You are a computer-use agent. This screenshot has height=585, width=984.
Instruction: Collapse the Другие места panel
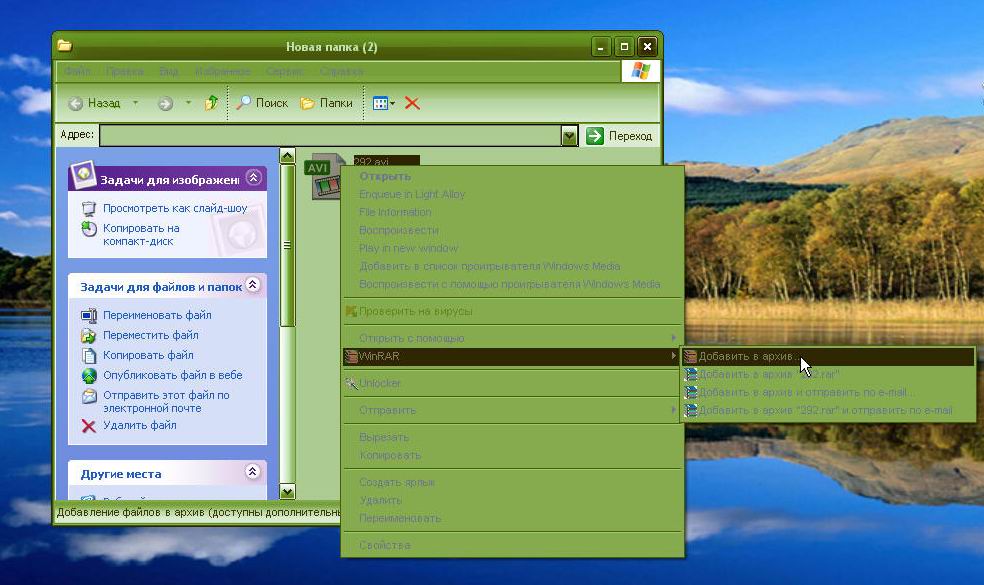pos(253,471)
